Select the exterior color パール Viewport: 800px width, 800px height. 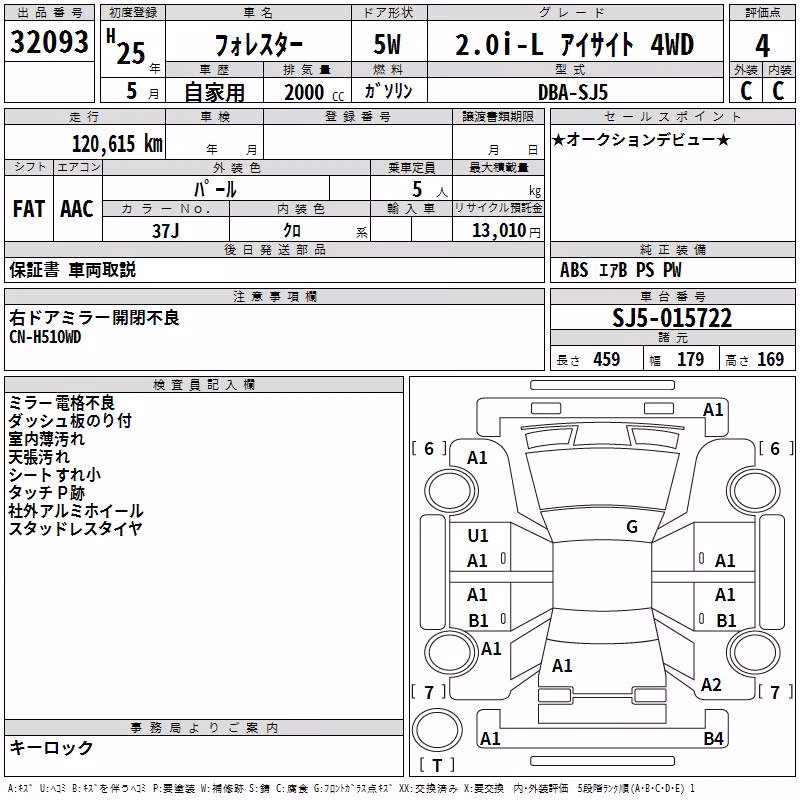[x=215, y=189]
